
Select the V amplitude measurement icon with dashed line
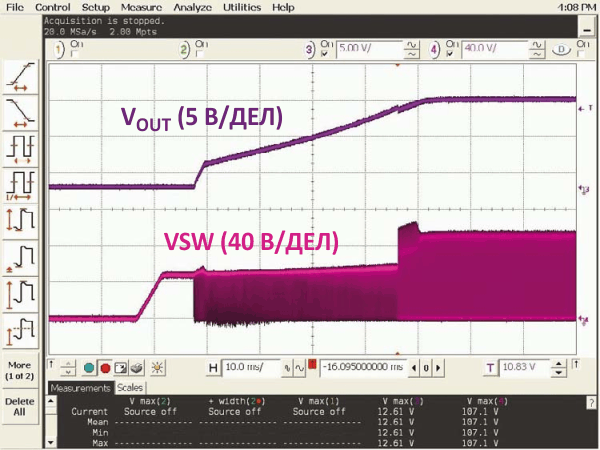(21, 331)
